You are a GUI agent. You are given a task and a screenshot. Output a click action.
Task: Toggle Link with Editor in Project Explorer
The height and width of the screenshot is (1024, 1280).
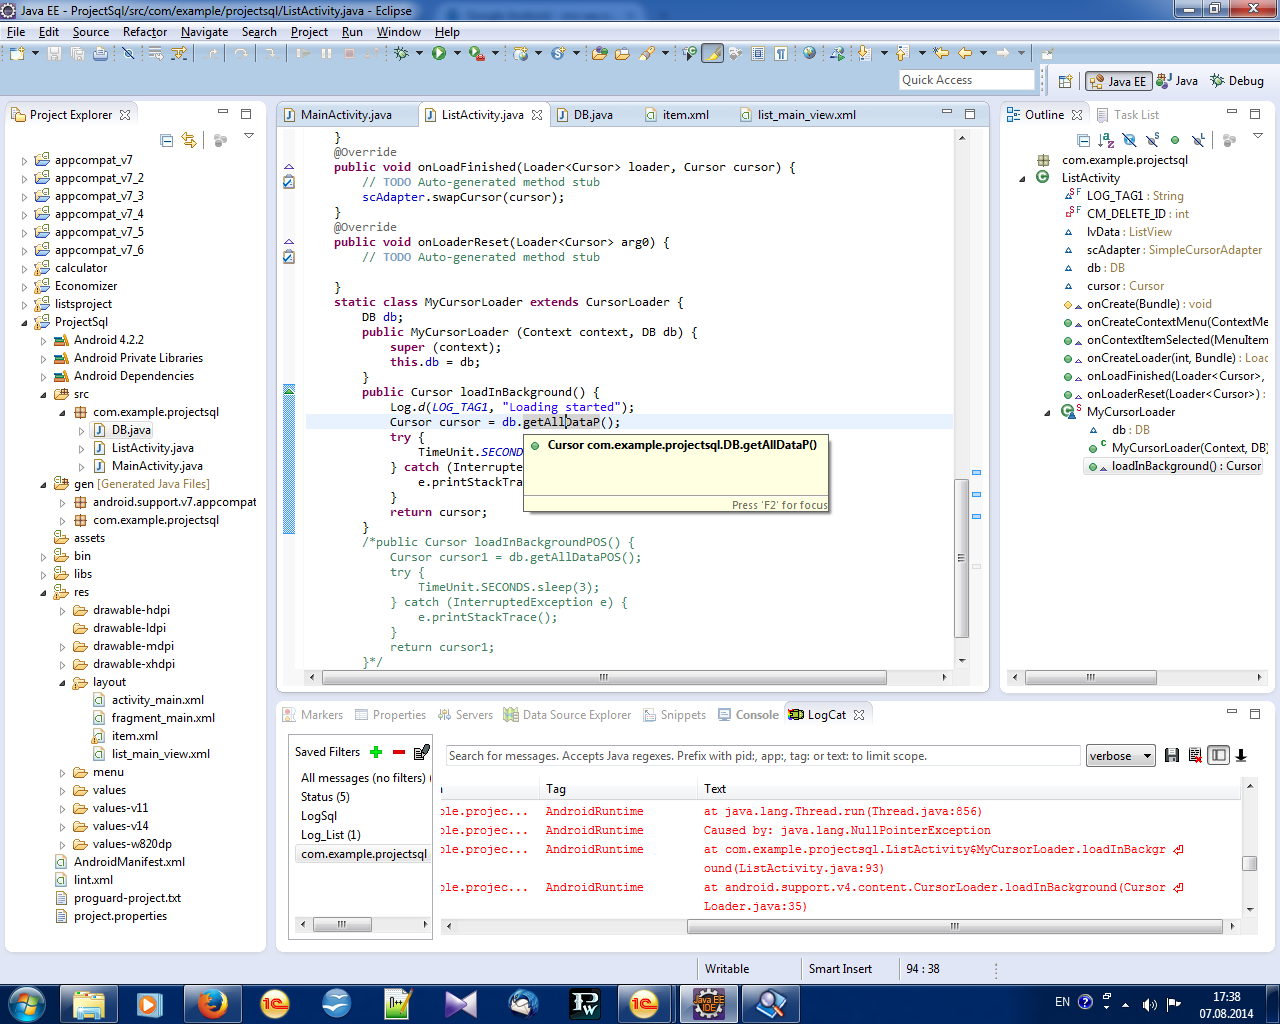point(189,140)
